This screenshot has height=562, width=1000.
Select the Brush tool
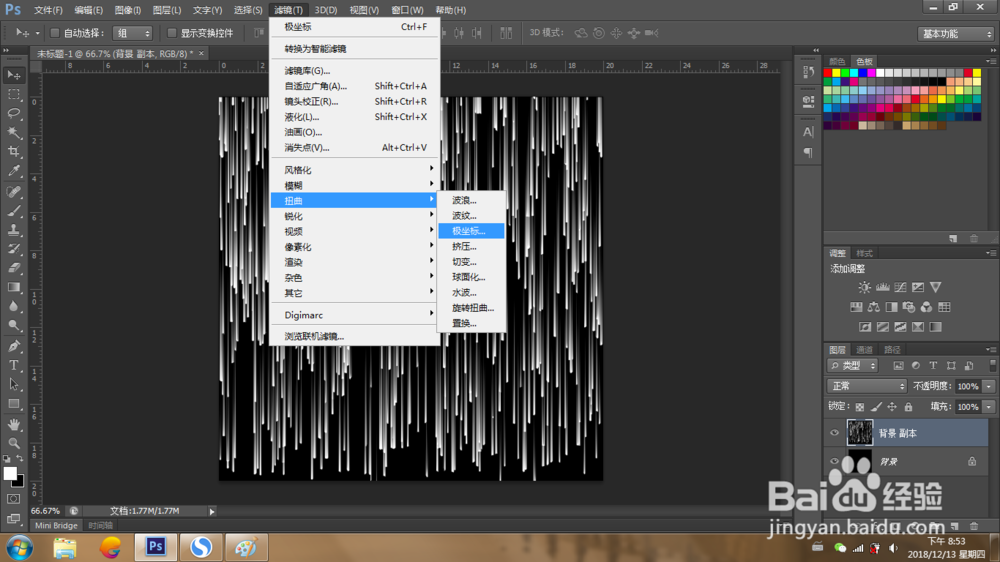[13, 211]
